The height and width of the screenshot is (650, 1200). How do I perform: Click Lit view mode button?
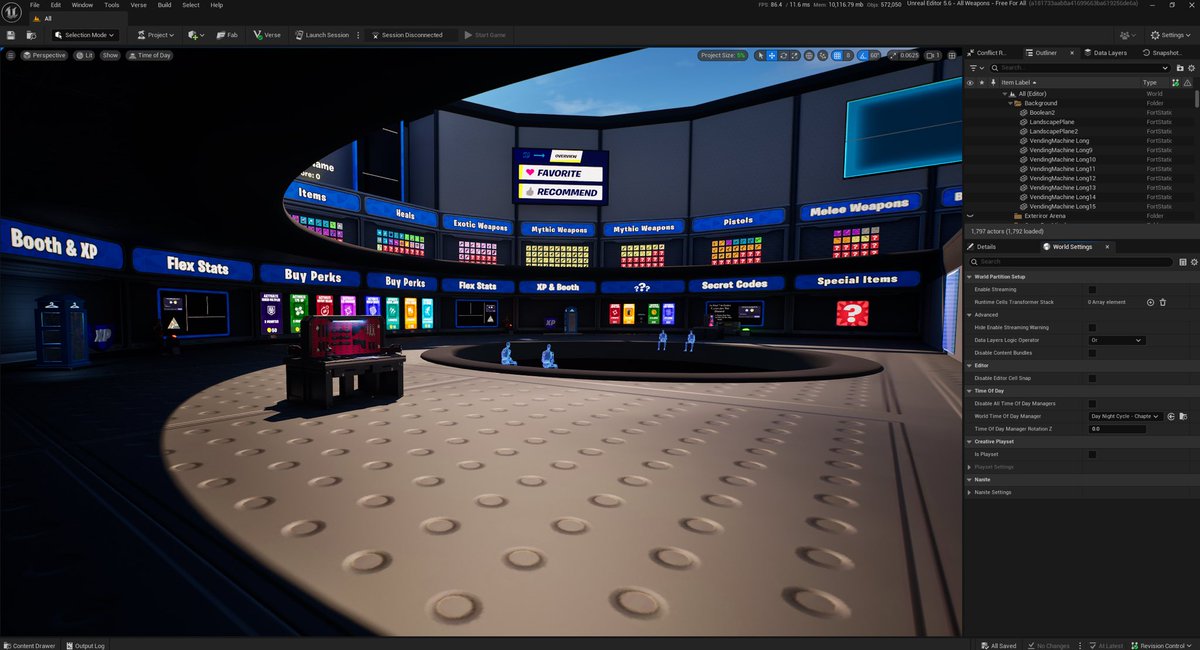click(84, 55)
